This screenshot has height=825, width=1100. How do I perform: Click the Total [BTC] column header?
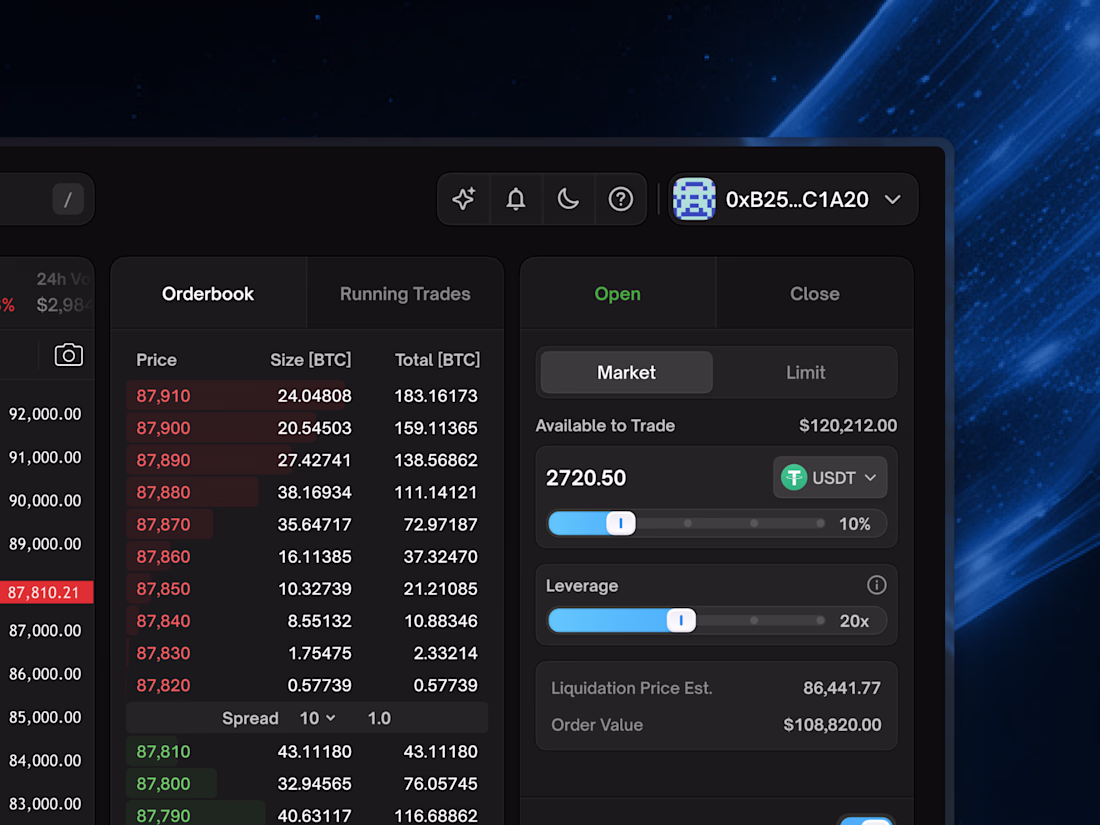click(437, 360)
